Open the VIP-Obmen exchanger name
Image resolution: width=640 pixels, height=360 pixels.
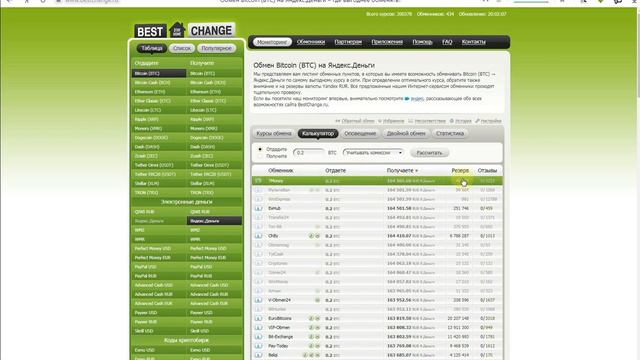coord(279,327)
